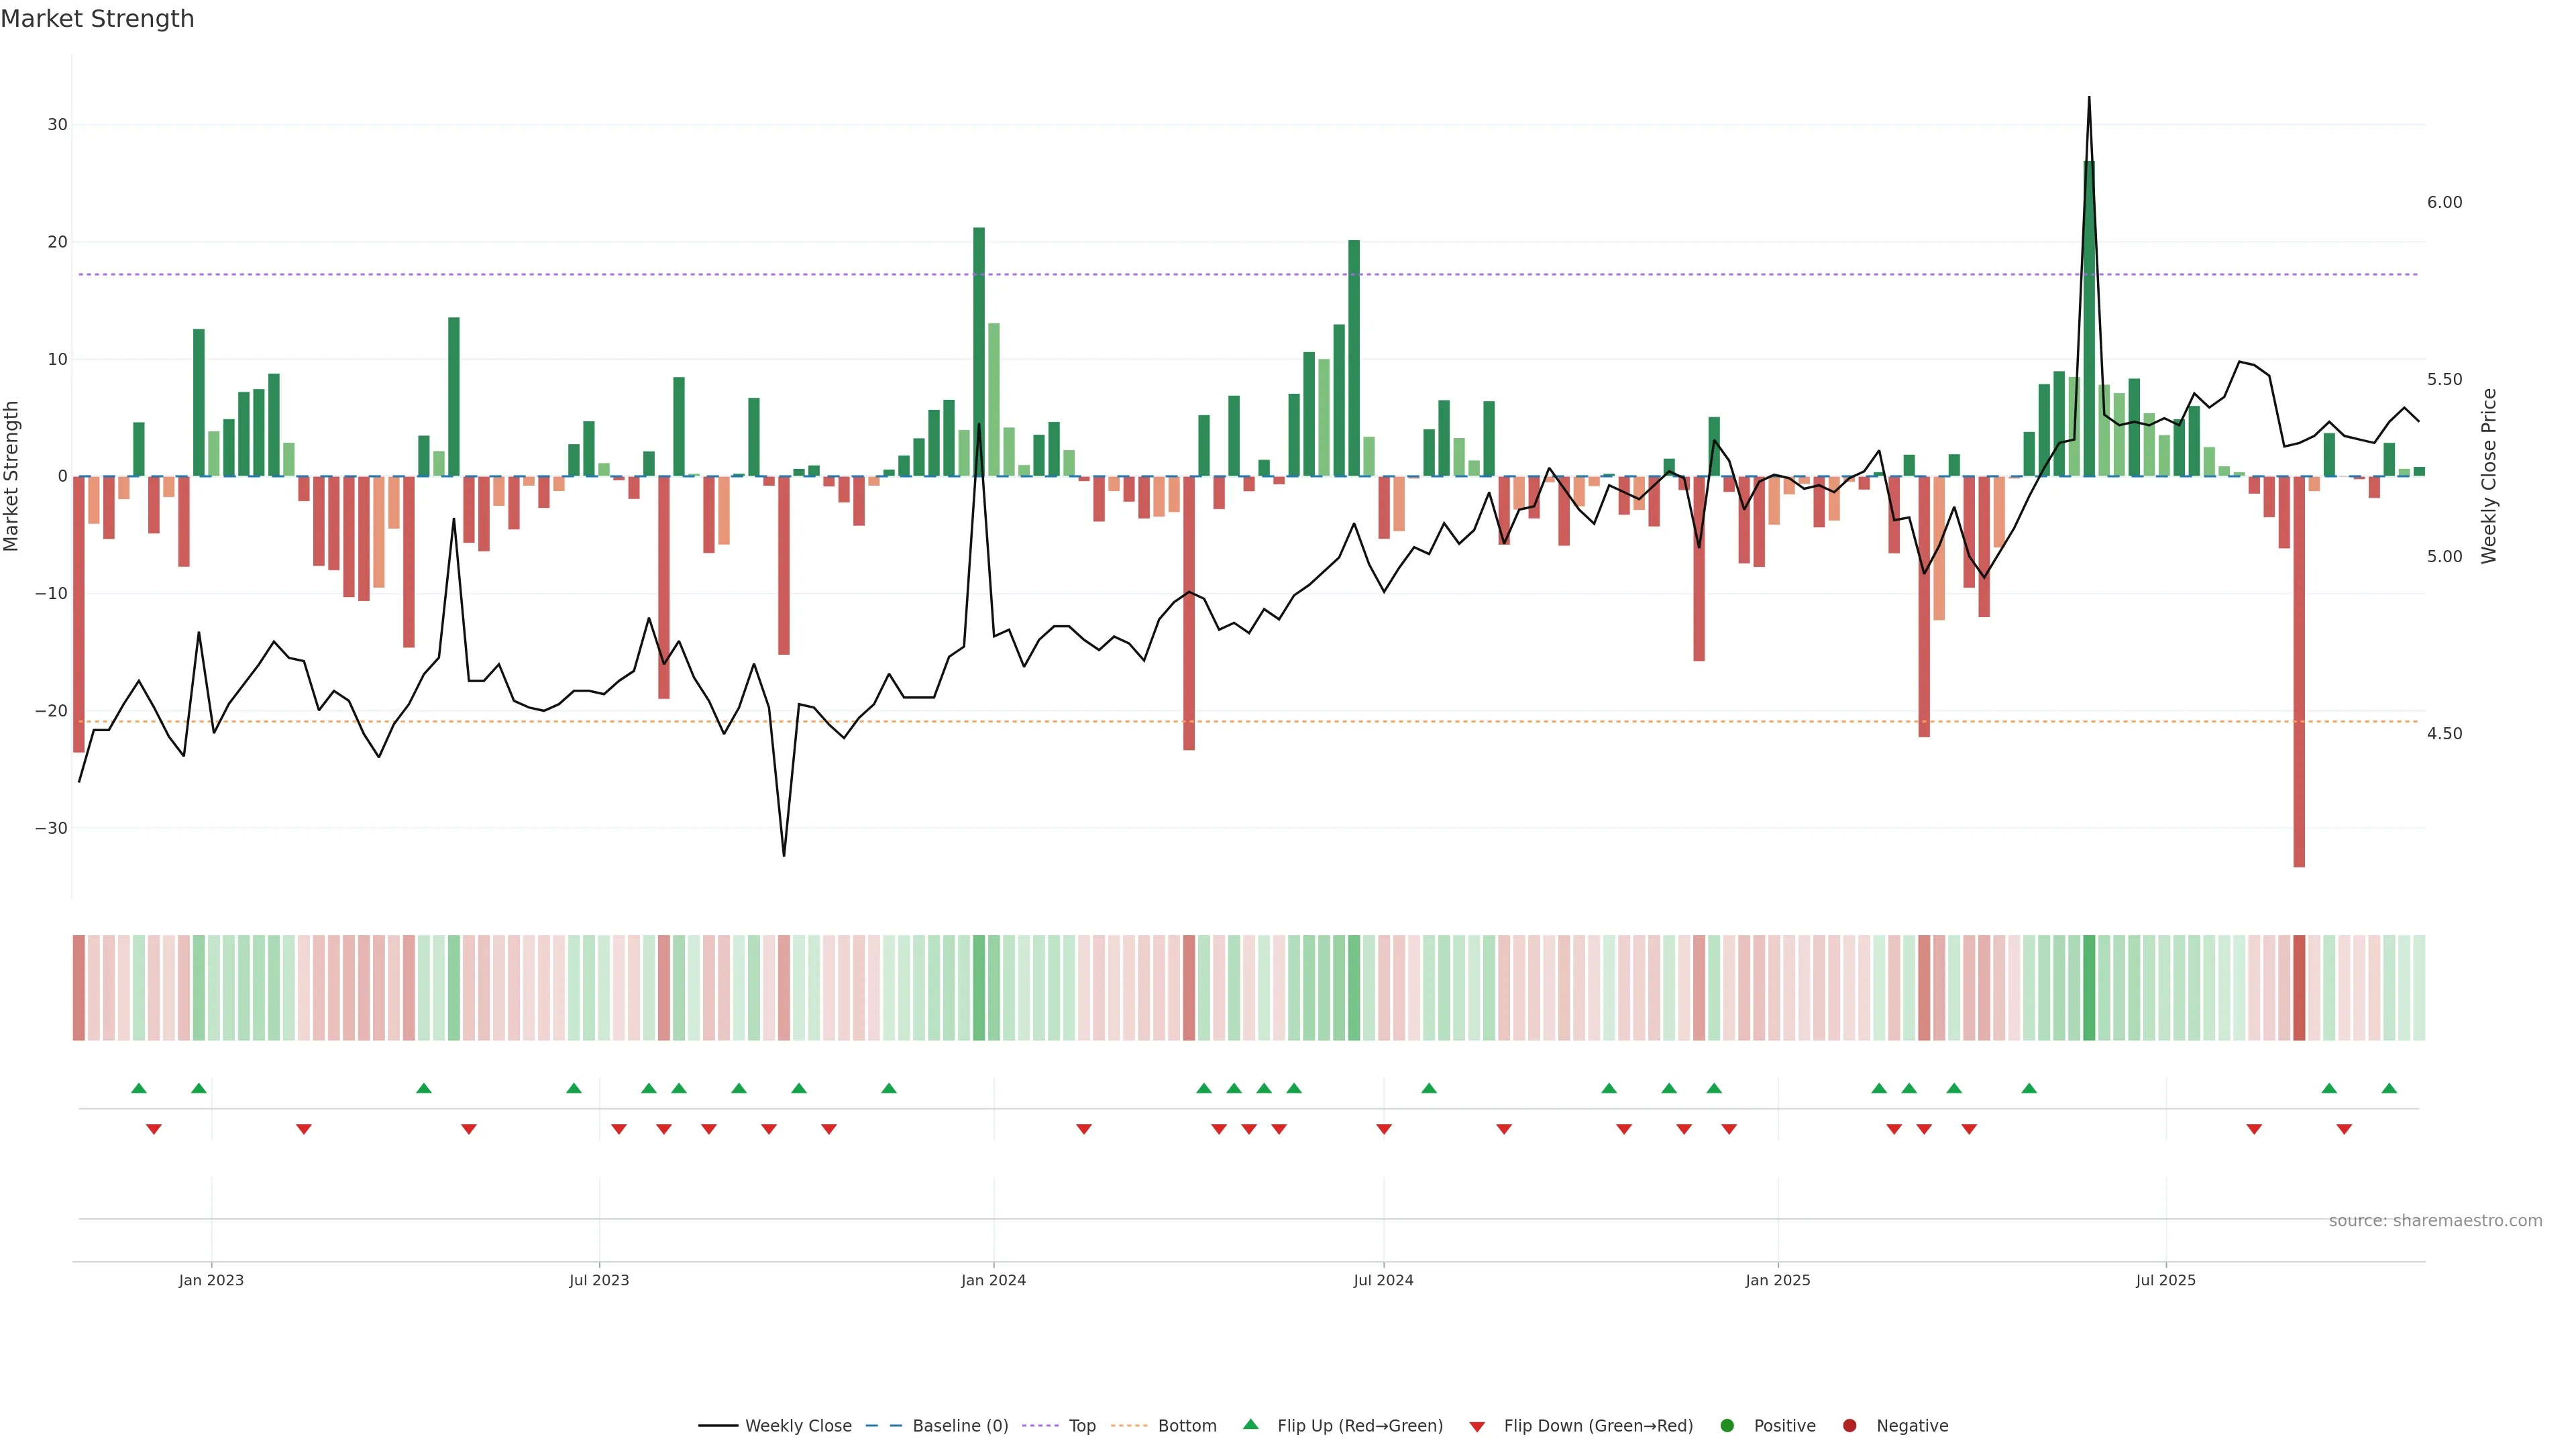The image size is (2576, 1449).
Task: Click the Jan 2023 axis label
Action: 211,1280
